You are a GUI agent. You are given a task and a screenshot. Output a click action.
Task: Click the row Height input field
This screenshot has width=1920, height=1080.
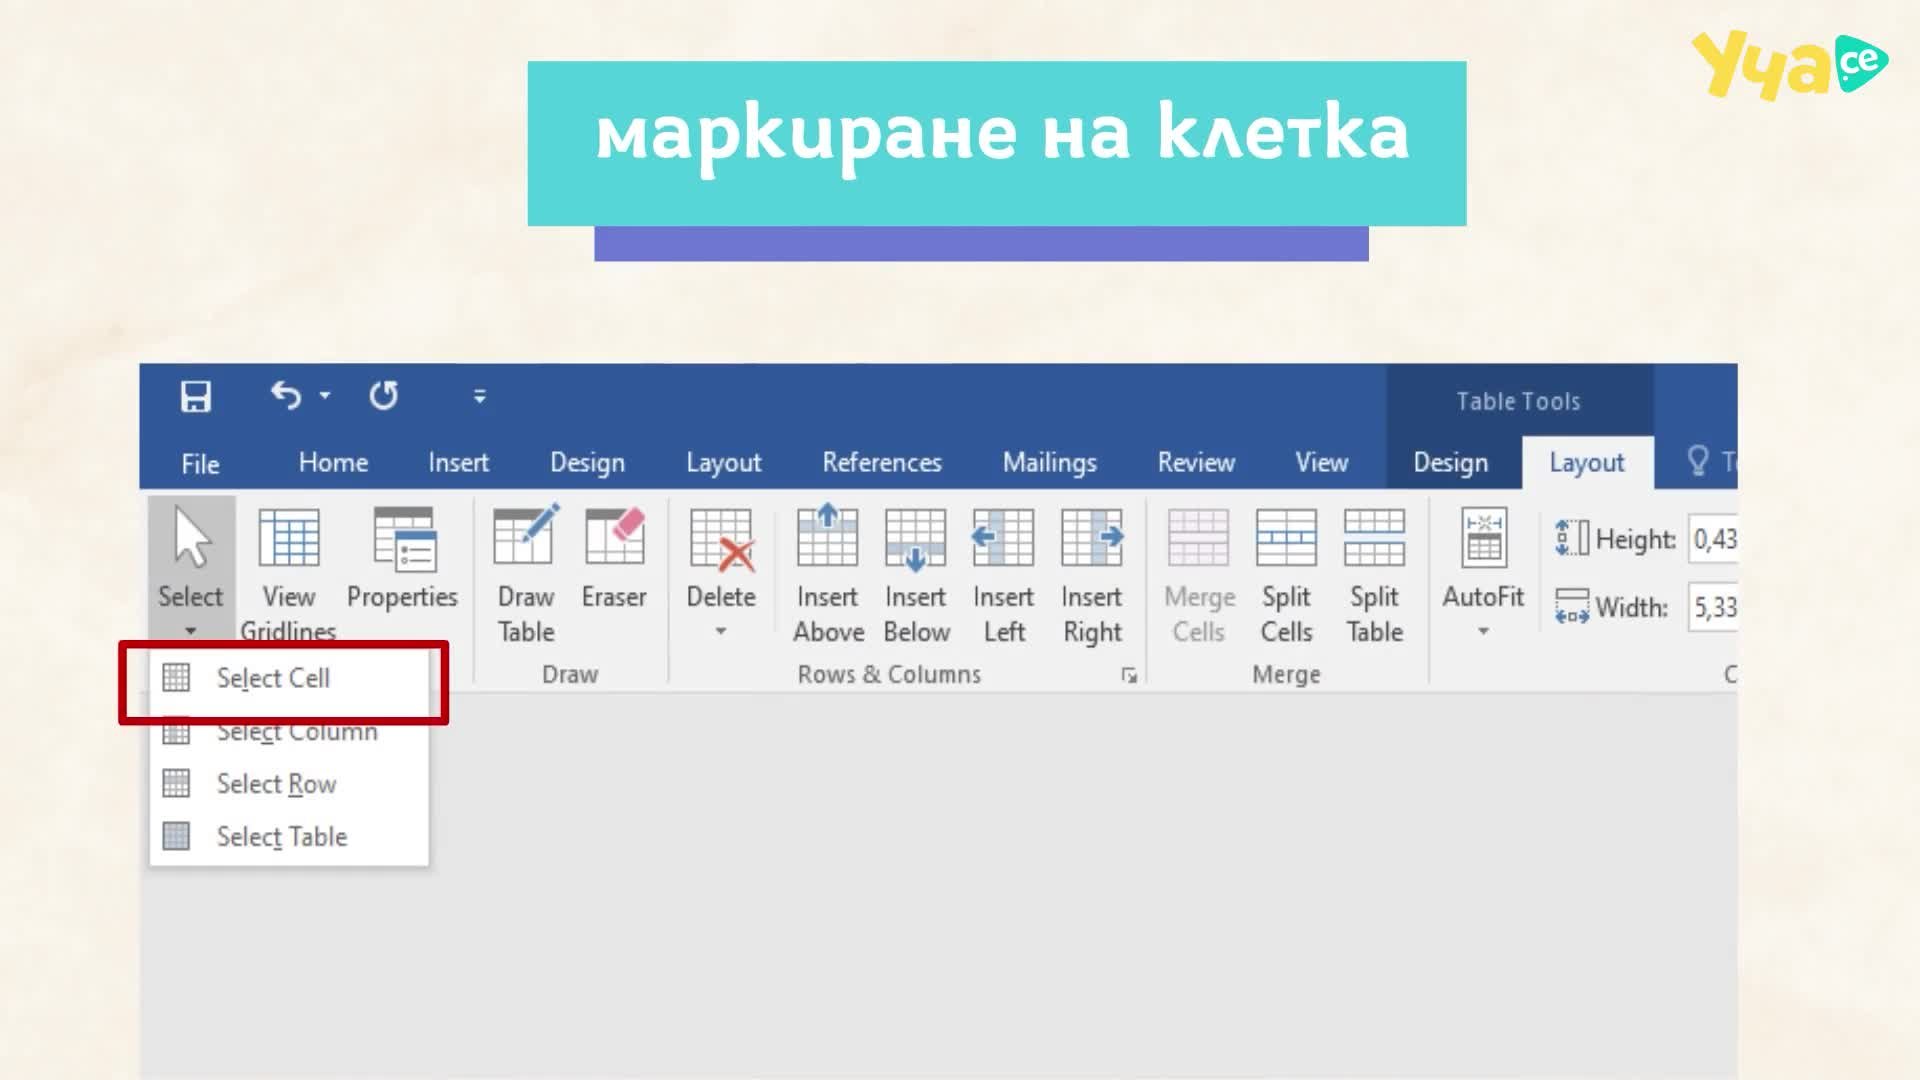tap(1713, 539)
